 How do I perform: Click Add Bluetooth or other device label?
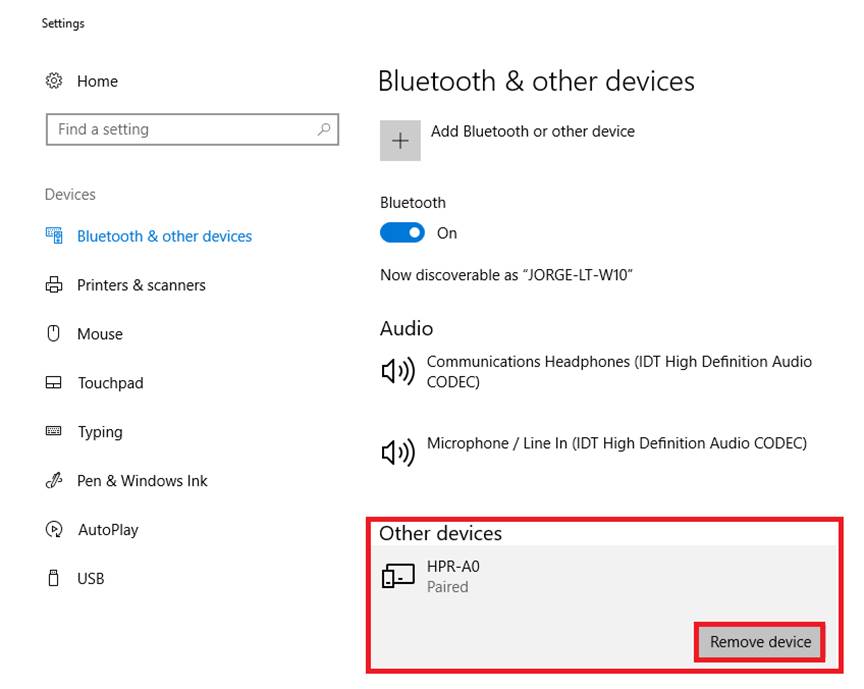[532, 131]
